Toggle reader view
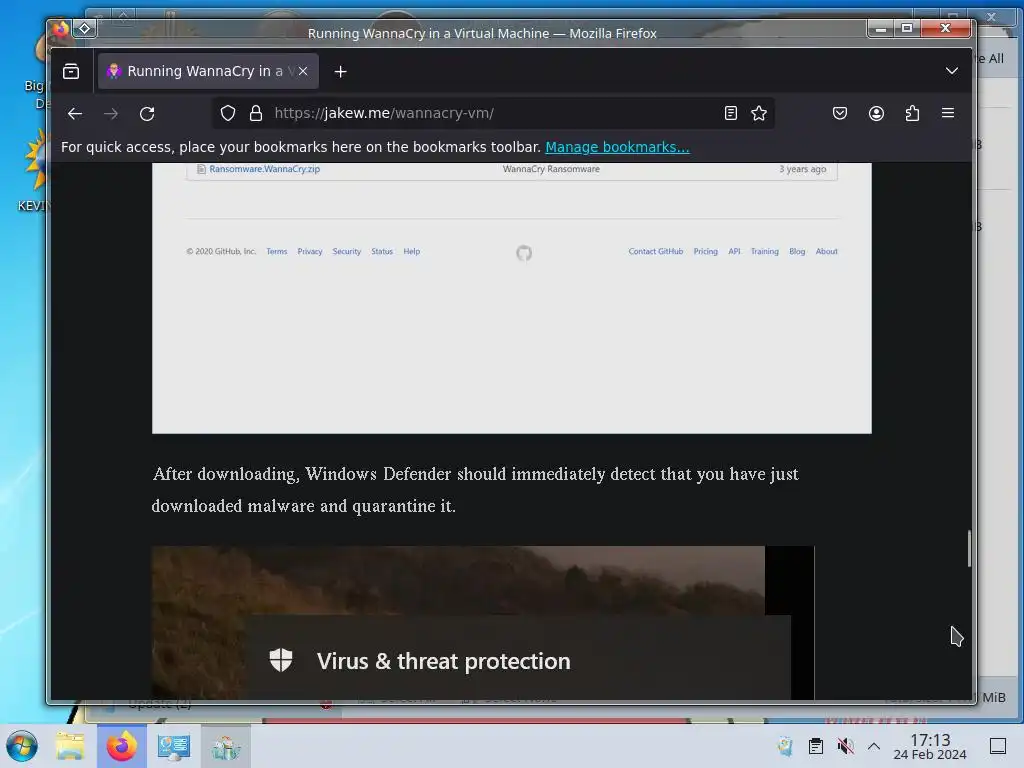Screen dimensions: 1024x768 [x=731, y=114]
